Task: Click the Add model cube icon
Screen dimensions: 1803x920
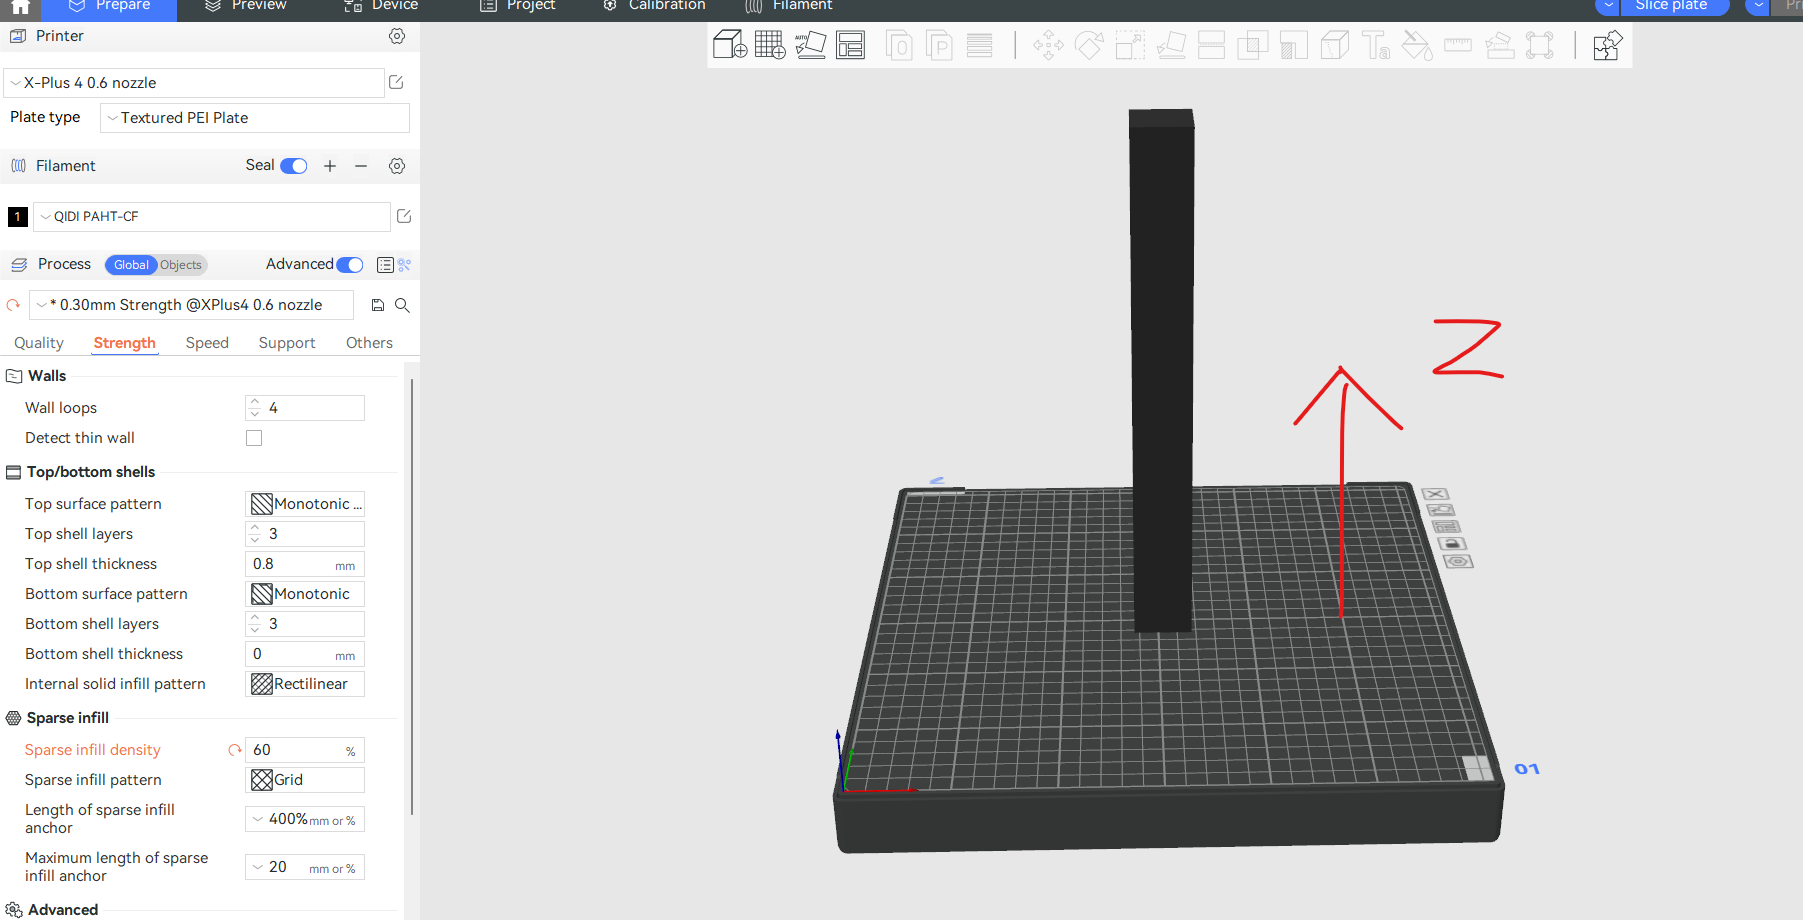Action: (729, 45)
